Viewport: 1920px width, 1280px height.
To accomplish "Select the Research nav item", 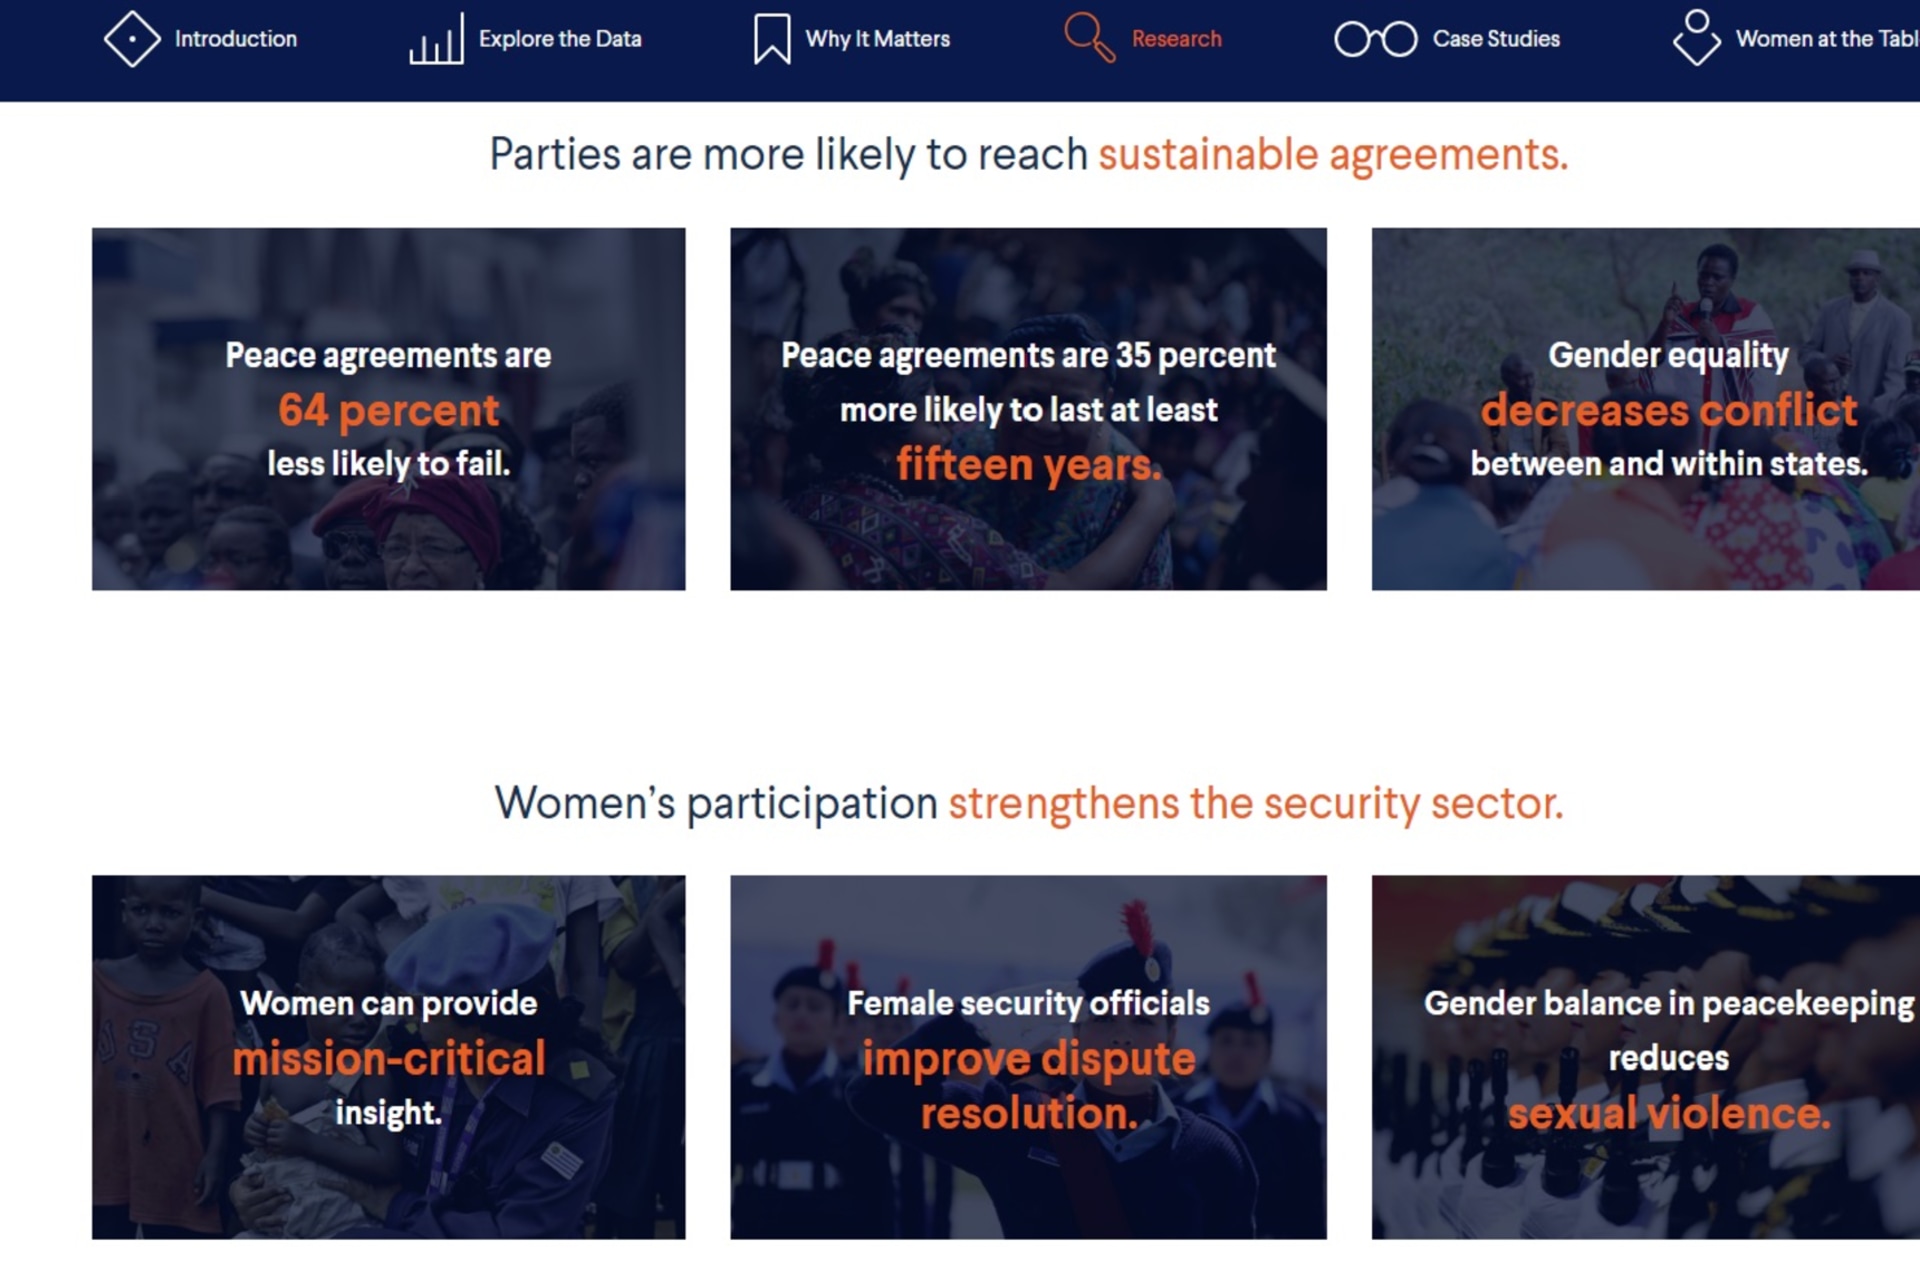I will (1176, 39).
